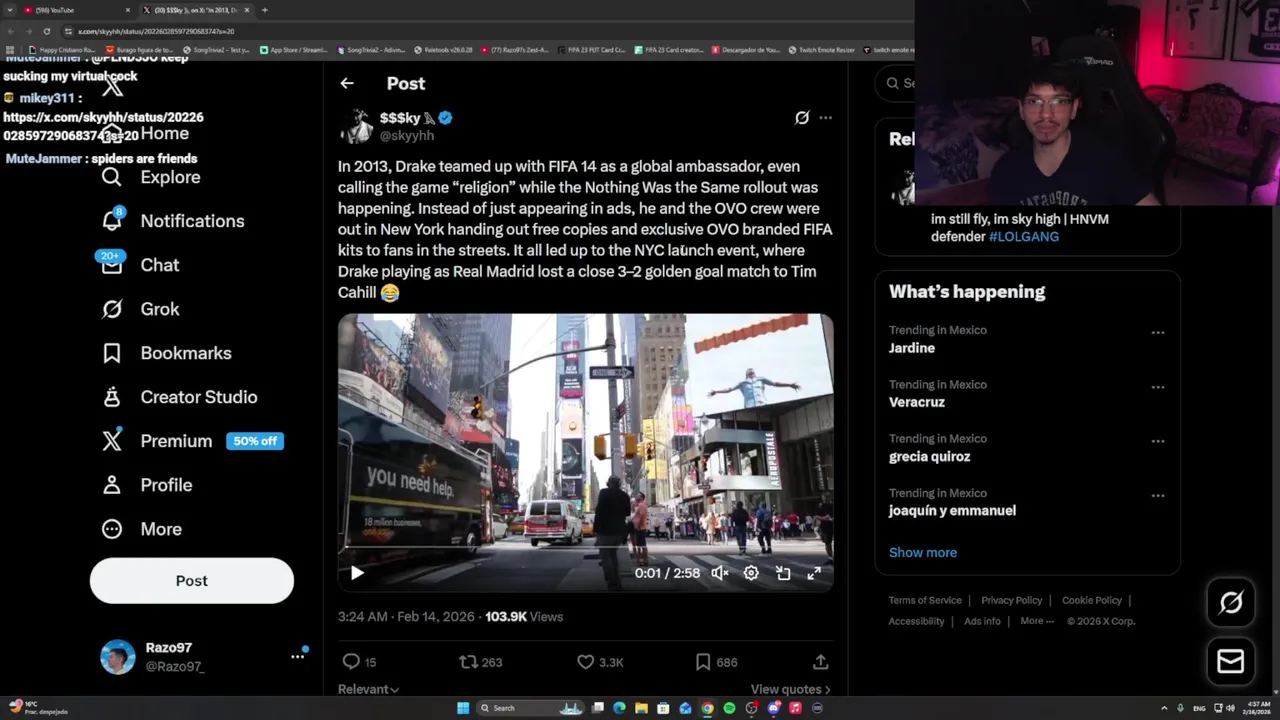Open floating Grok button at bottom right
Screen dimensions: 1280x720
(1231, 602)
